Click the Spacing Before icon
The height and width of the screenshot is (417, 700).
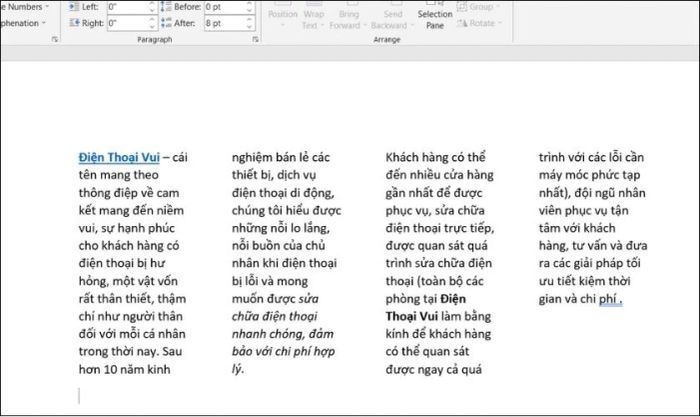tap(166, 7)
